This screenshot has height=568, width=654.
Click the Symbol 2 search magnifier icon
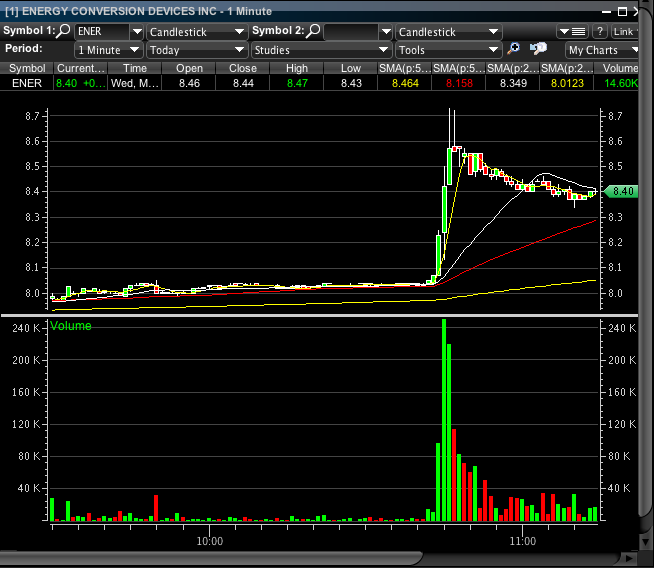[313, 31]
